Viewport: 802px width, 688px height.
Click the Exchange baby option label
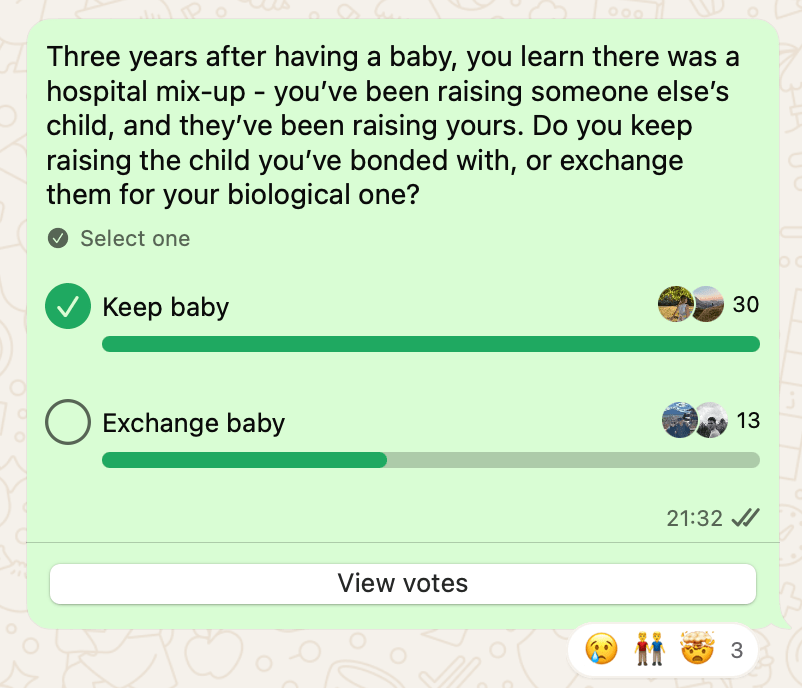[x=194, y=423]
